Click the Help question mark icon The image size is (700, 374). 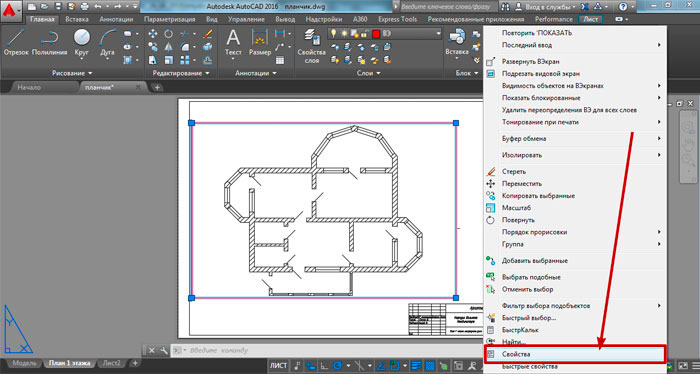click(623, 7)
